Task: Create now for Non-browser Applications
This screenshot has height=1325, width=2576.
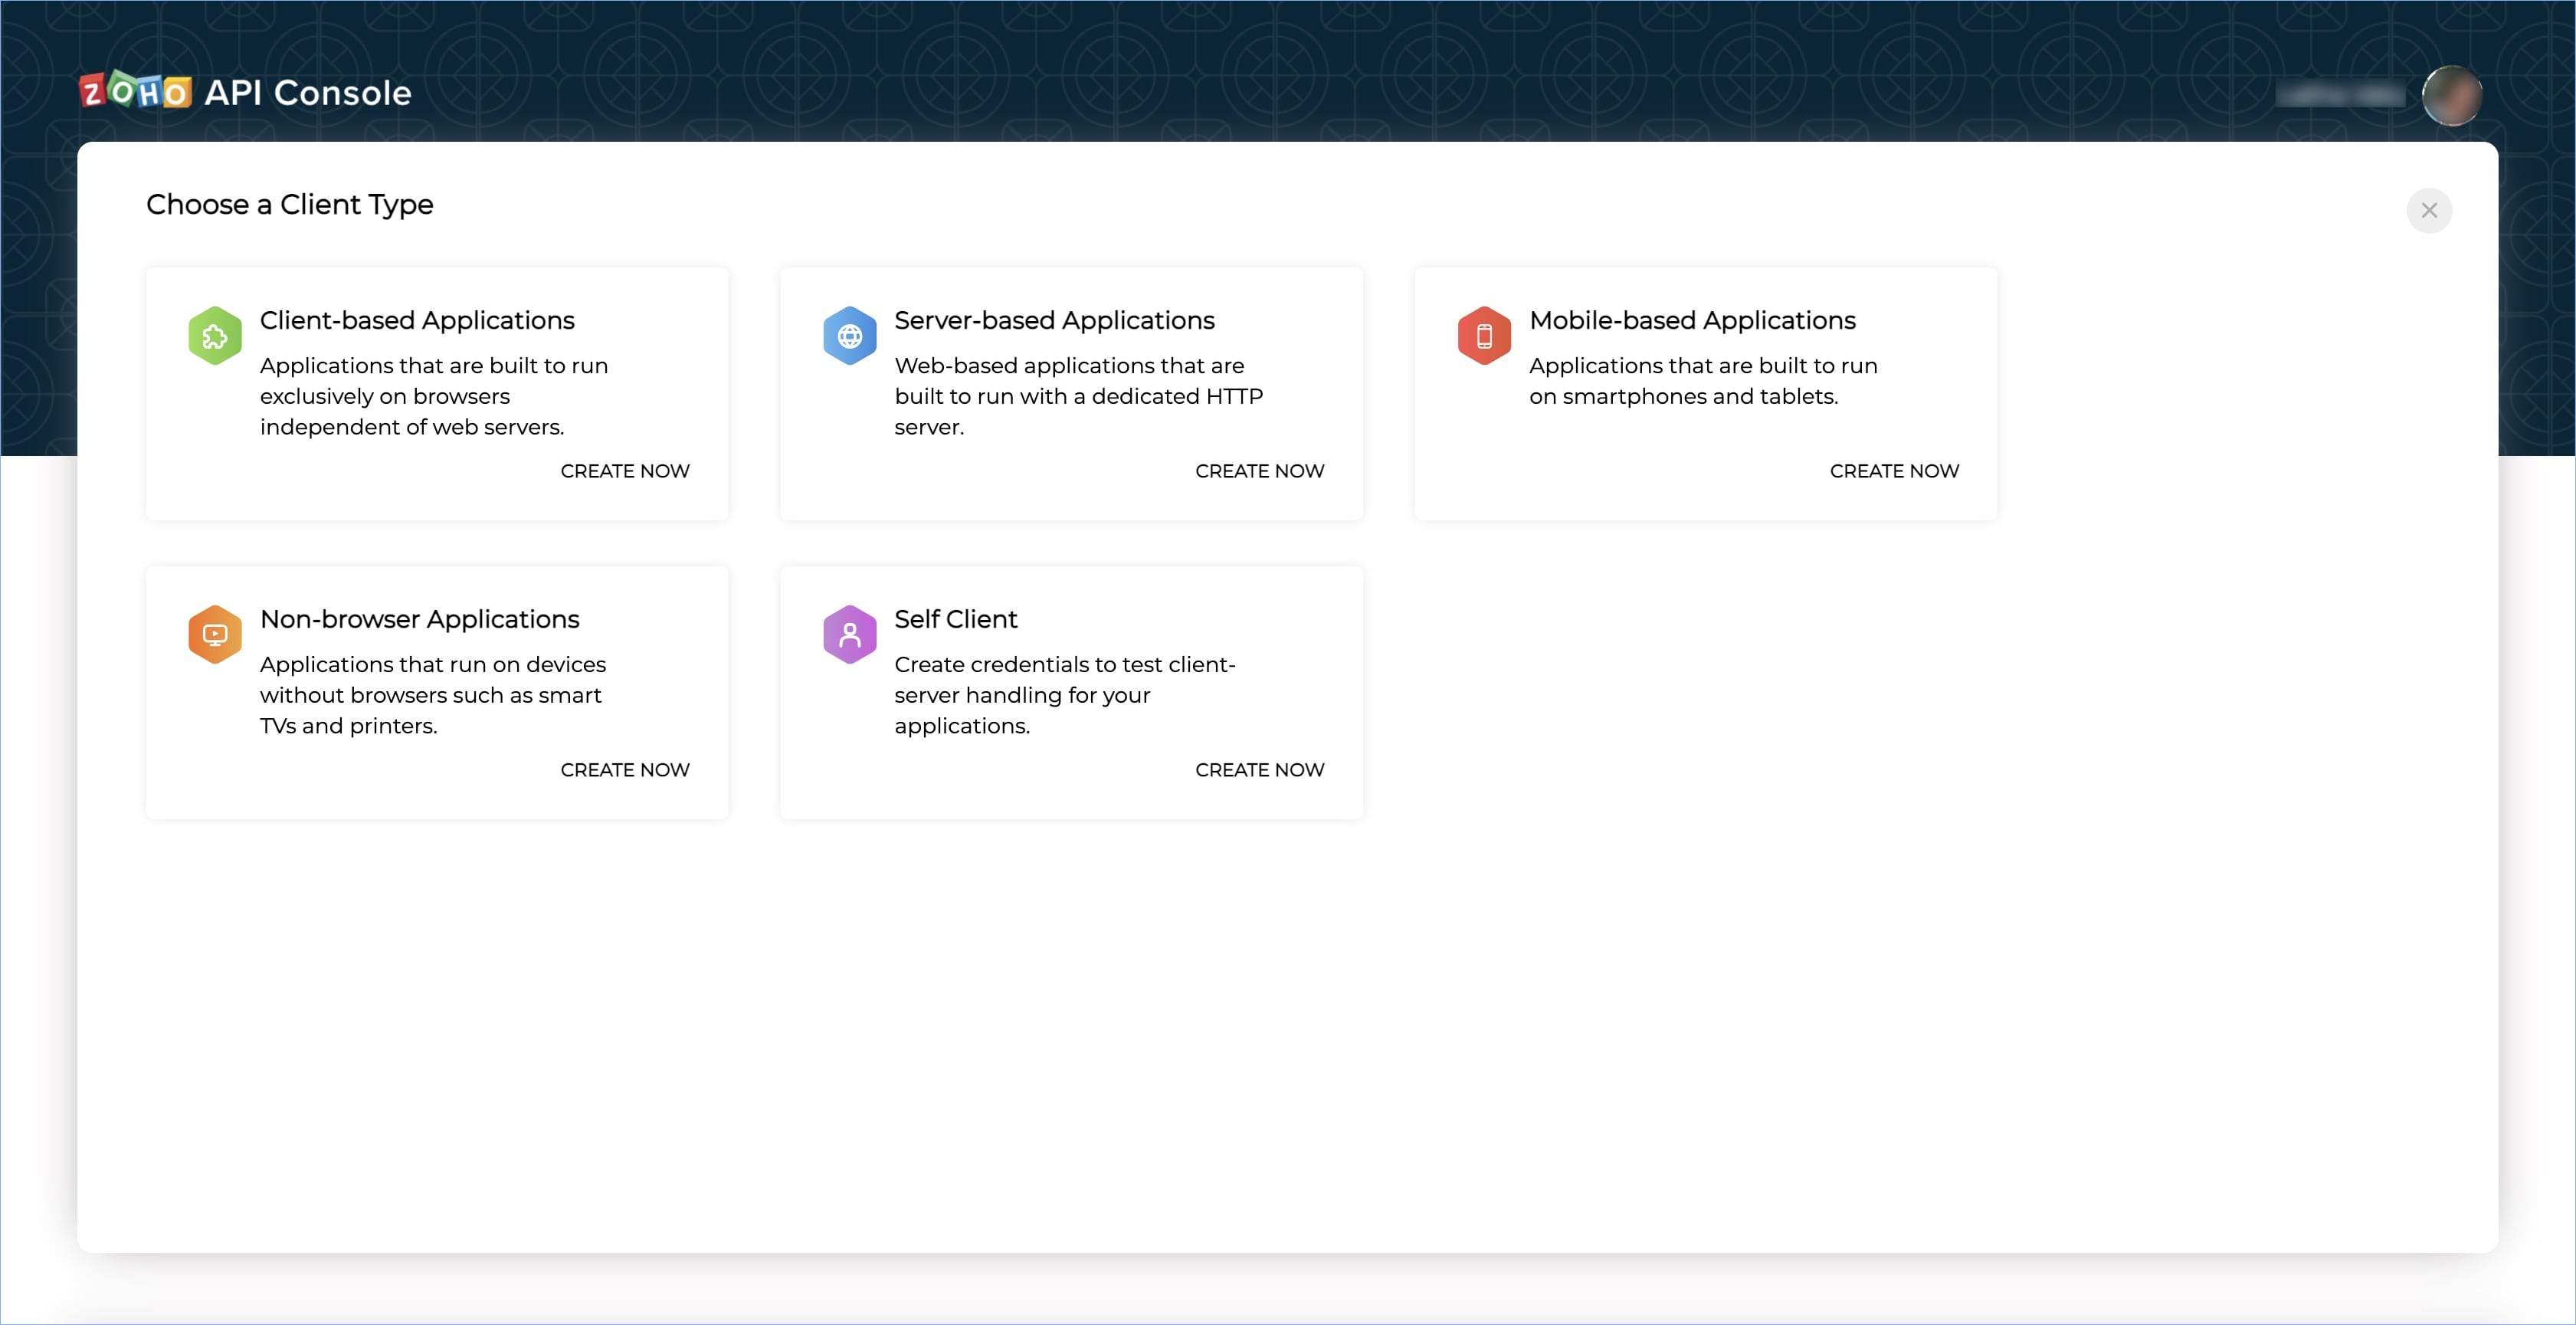Action: (x=624, y=770)
